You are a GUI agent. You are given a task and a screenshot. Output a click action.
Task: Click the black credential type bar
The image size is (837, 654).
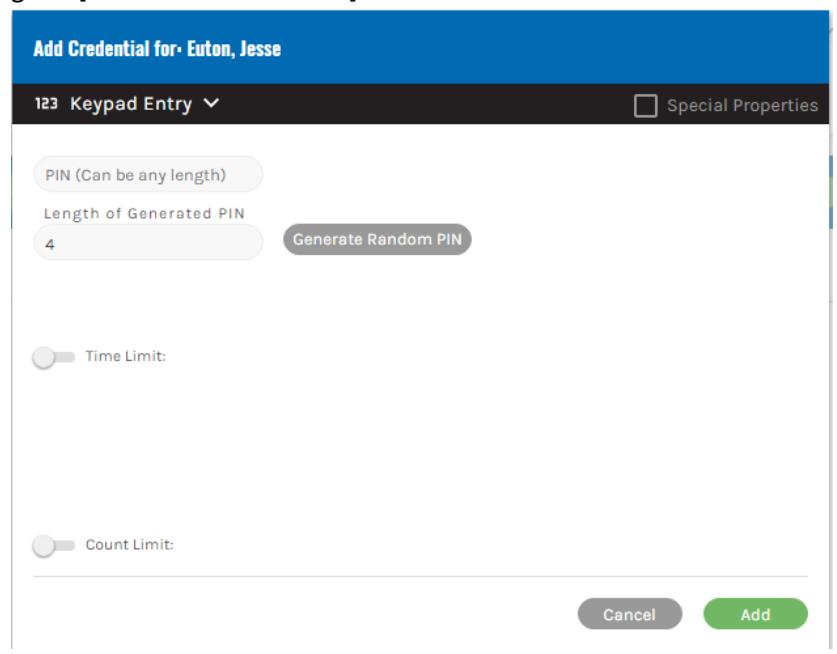[420, 104]
